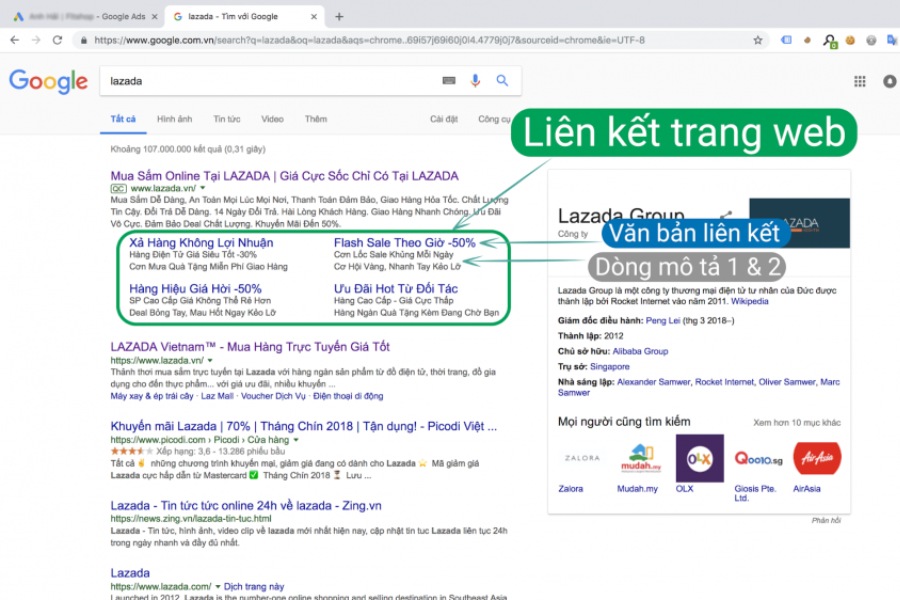Open the Google Translate extension icon
900x600 pixels.
(x=891, y=40)
